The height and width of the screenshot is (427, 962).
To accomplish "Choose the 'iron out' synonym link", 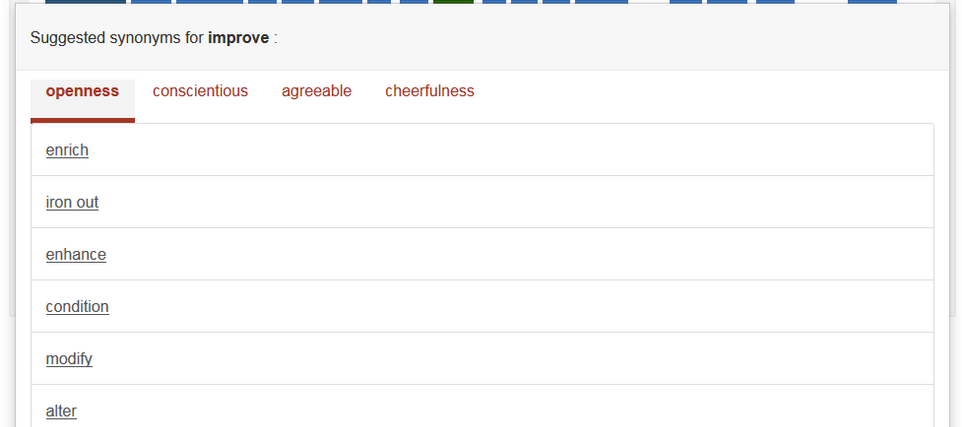I will 72,202.
